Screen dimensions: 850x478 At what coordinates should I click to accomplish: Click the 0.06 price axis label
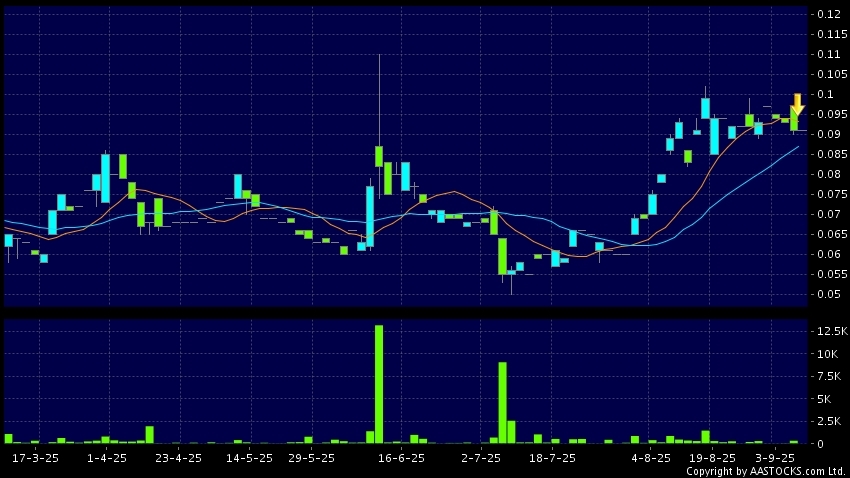[829, 254]
